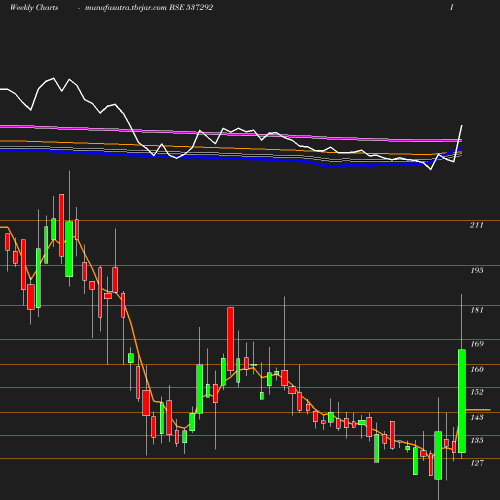The image size is (500, 500).
Task: Click the tall red candle peaking near 181
Action: click(x=230, y=339)
